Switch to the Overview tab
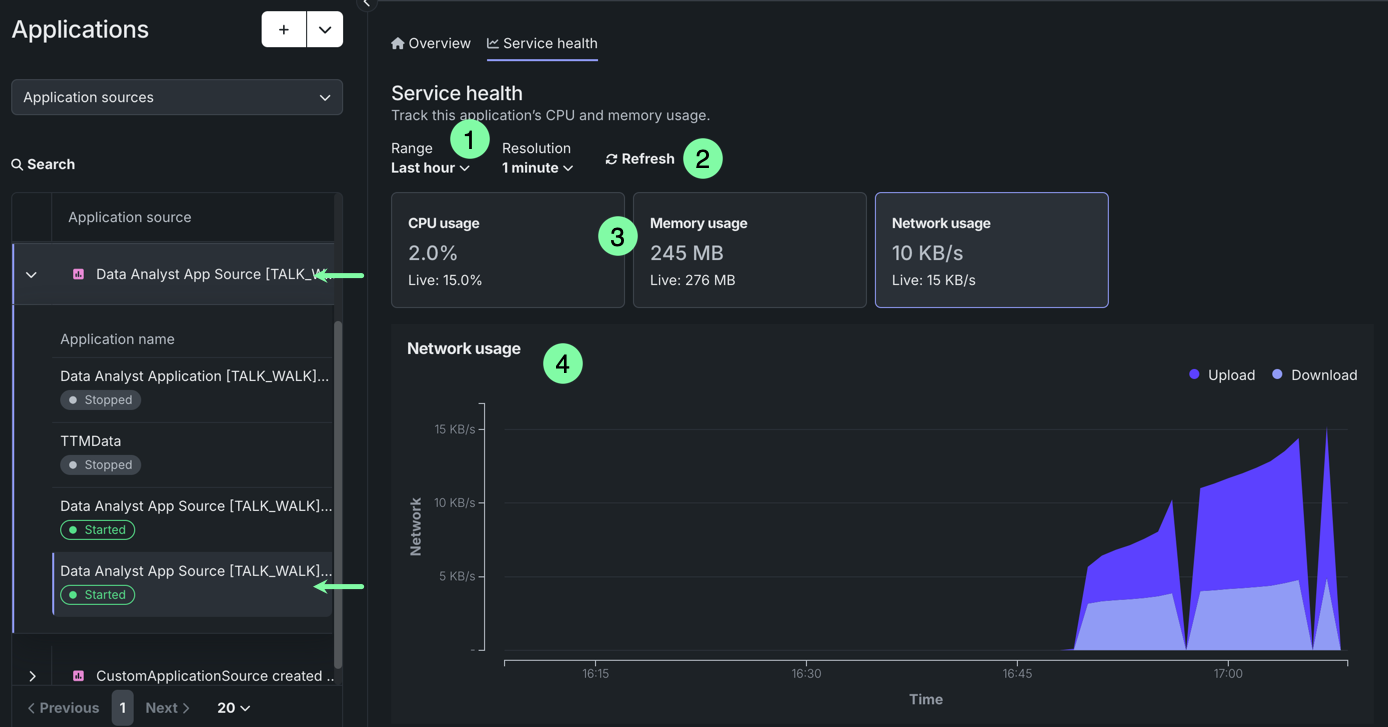Screen dimensions: 1388x727 point(431,43)
